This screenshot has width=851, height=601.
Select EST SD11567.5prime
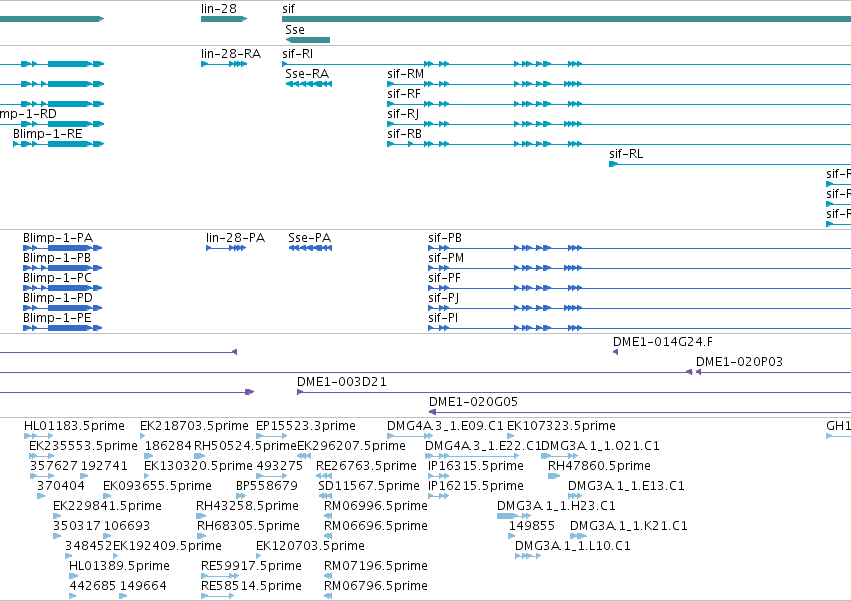[x=325, y=496]
